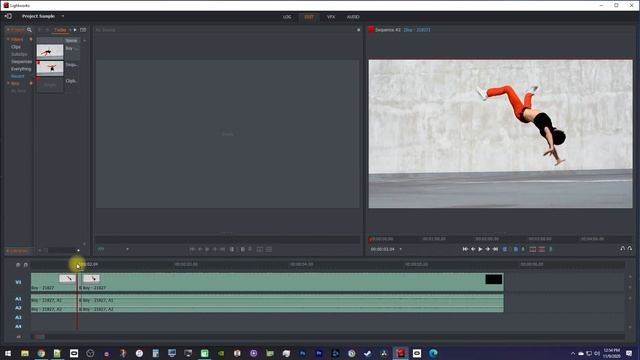
Task: Click the sequence thumbnail tile
Action: (50, 68)
